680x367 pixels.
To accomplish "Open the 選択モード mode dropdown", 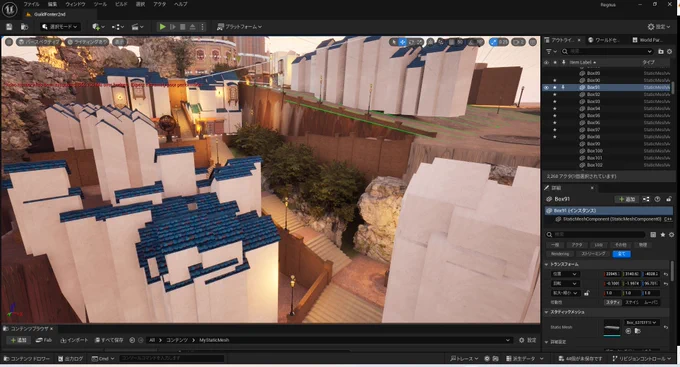I will click(x=59, y=27).
